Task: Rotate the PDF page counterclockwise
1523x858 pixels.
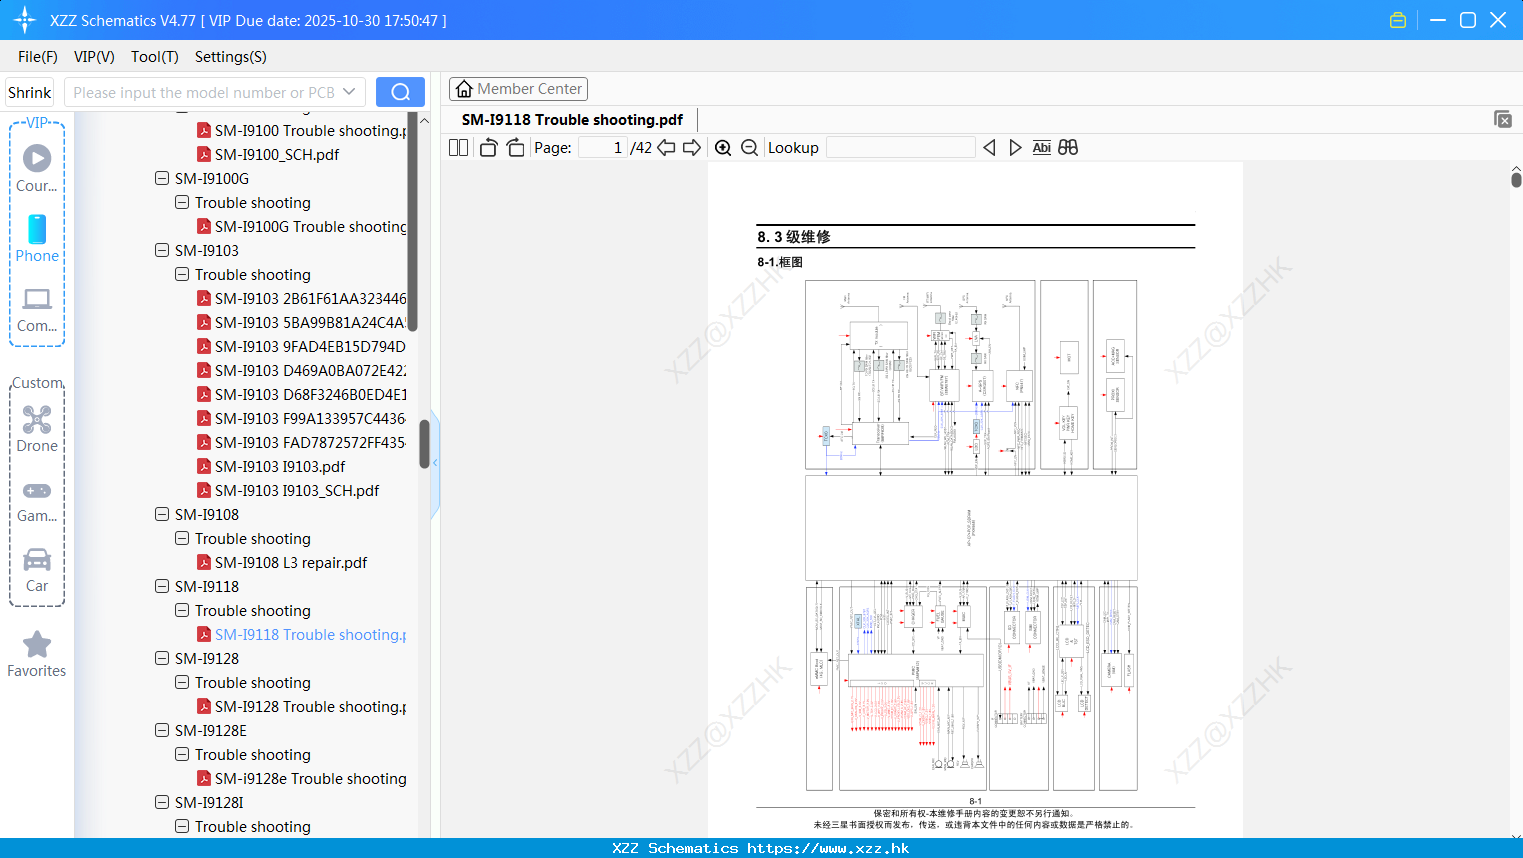Action: (488, 148)
